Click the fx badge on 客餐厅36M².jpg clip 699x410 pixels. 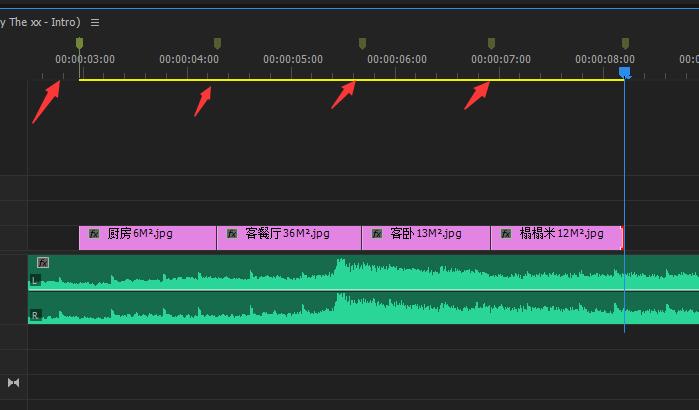232,234
